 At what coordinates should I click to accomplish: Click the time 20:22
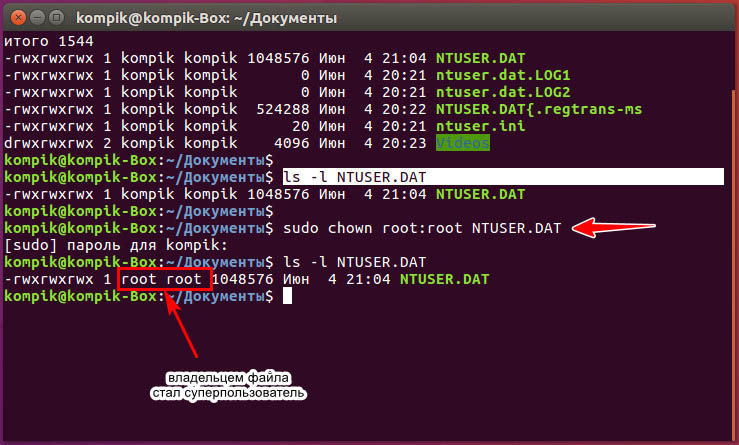[x=404, y=109]
